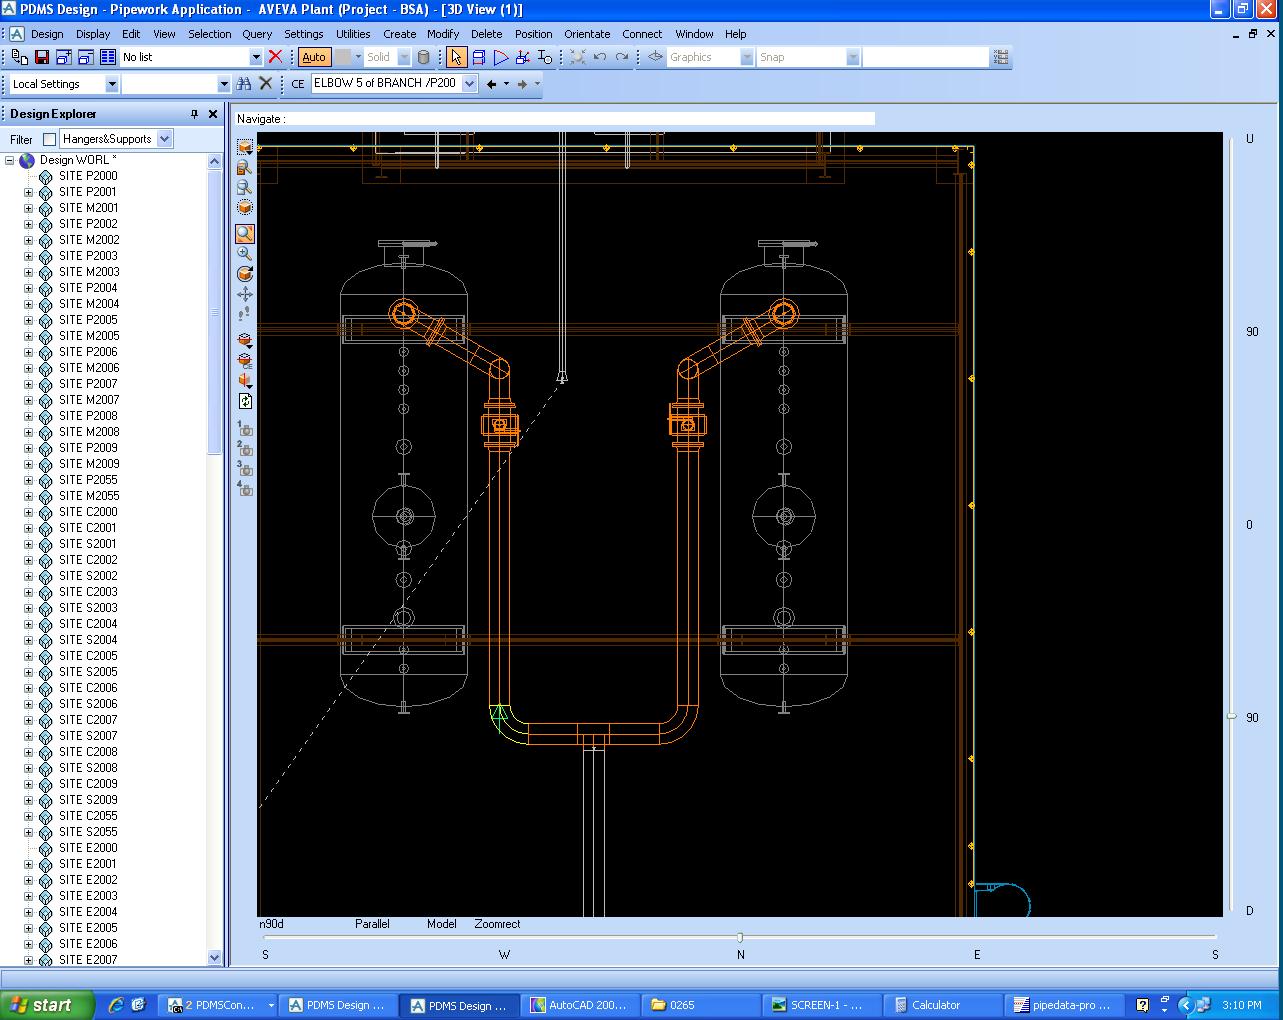Click the pan arrows view tool
The width and height of the screenshot is (1283, 1020).
coord(245,294)
